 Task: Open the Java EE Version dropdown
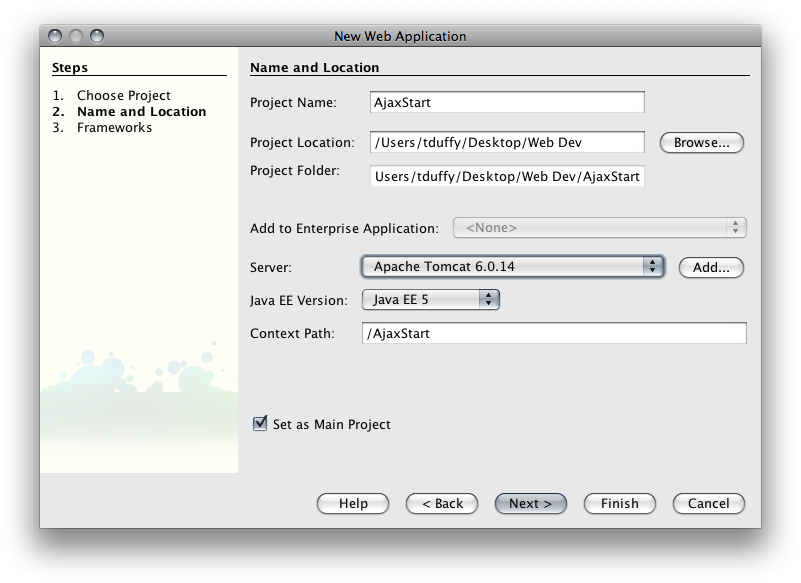tap(430, 299)
